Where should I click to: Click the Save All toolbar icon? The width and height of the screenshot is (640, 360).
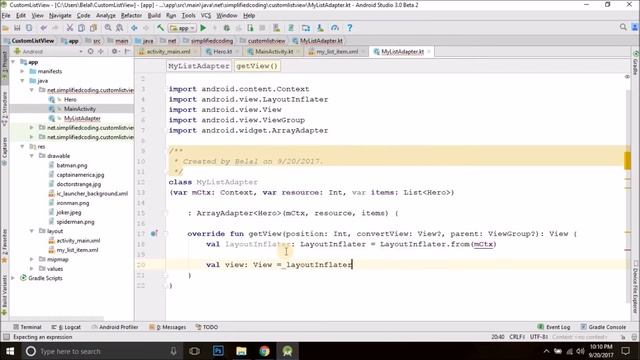click(x=17, y=28)
